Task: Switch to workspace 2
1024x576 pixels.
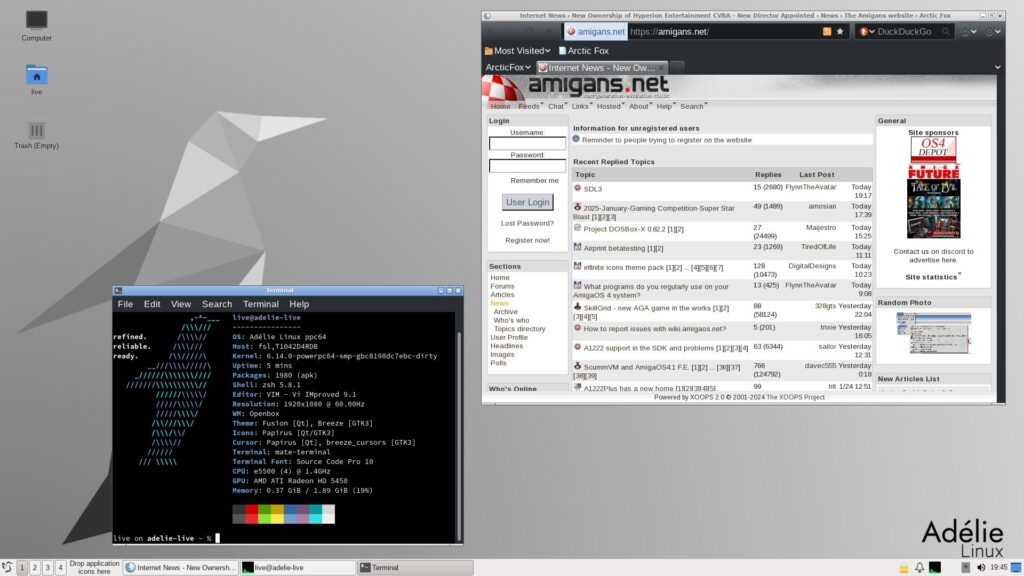Action: [35, 568]
